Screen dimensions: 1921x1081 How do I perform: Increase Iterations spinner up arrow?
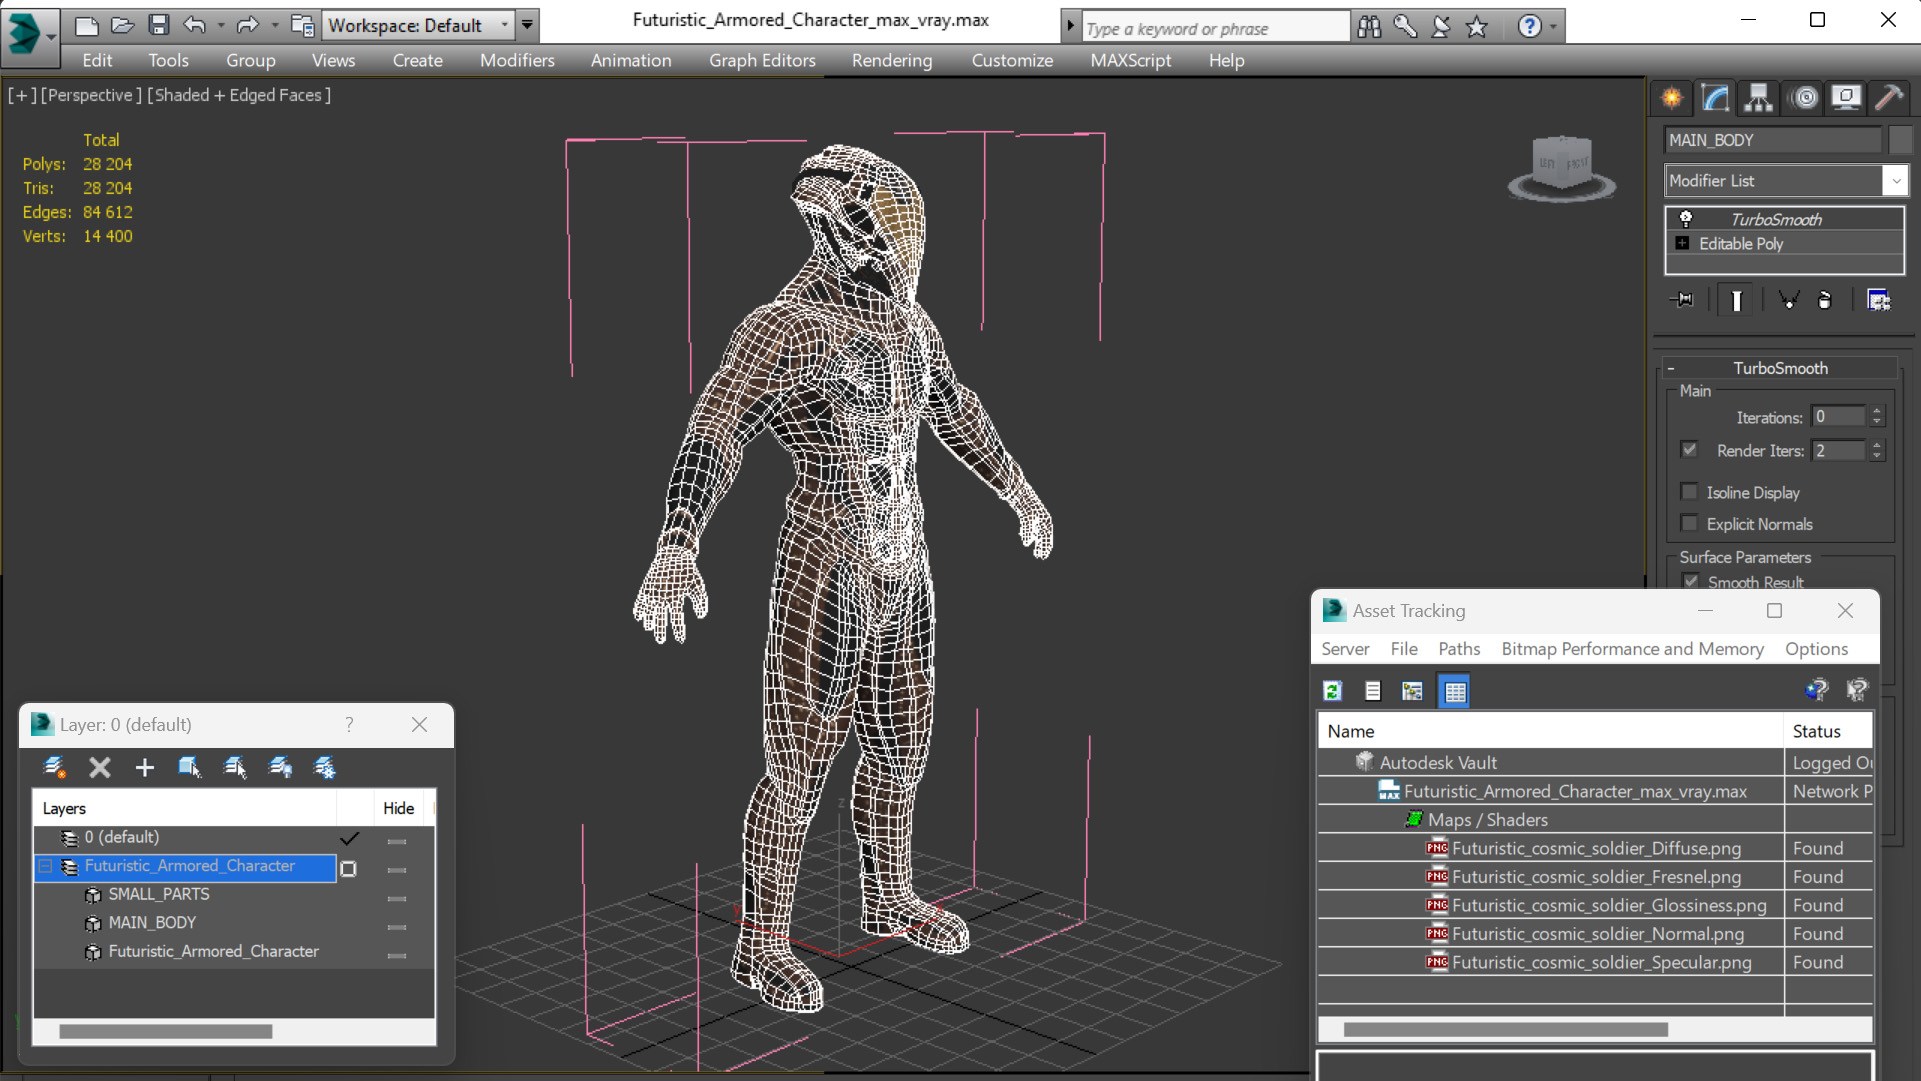pos(1877,411)
